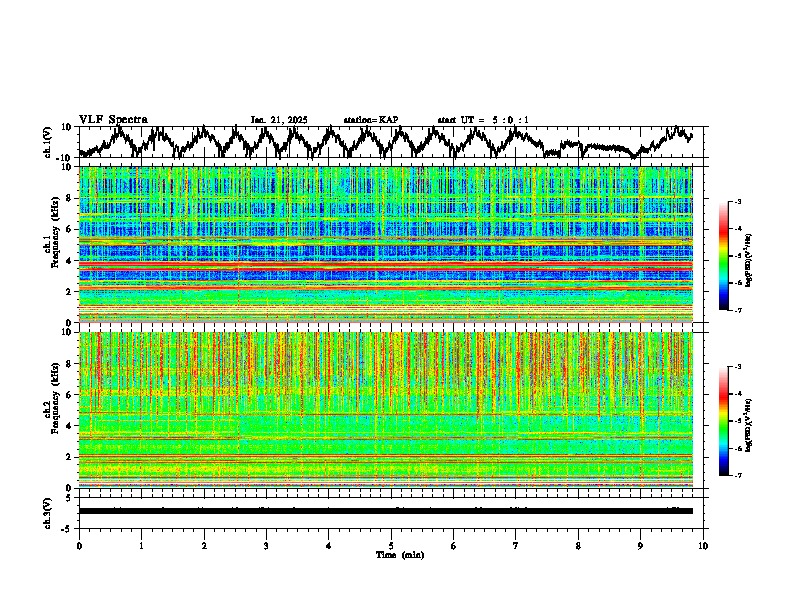Click the "-7" label on ch.1 color scale
Image resolution: width=792 pixels, height=612 pixels.
738,310
